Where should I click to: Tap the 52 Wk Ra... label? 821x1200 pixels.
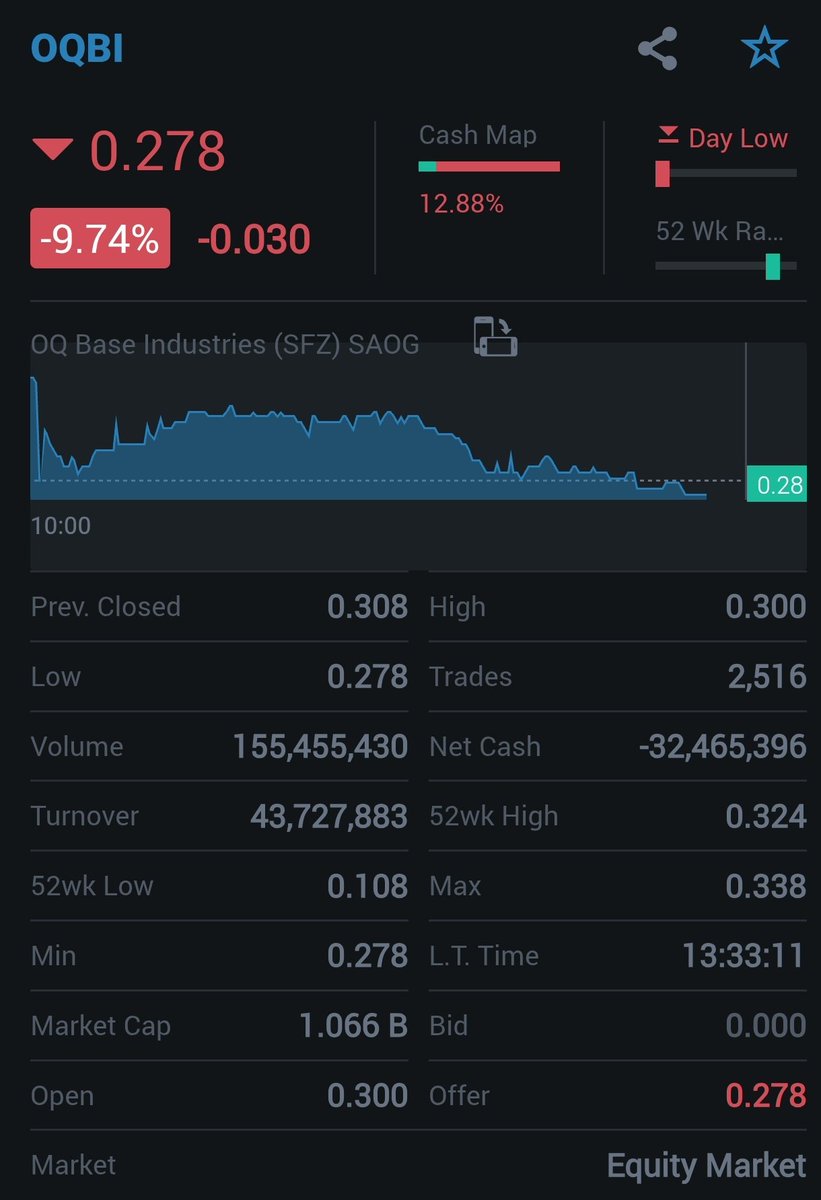point(720,231)
